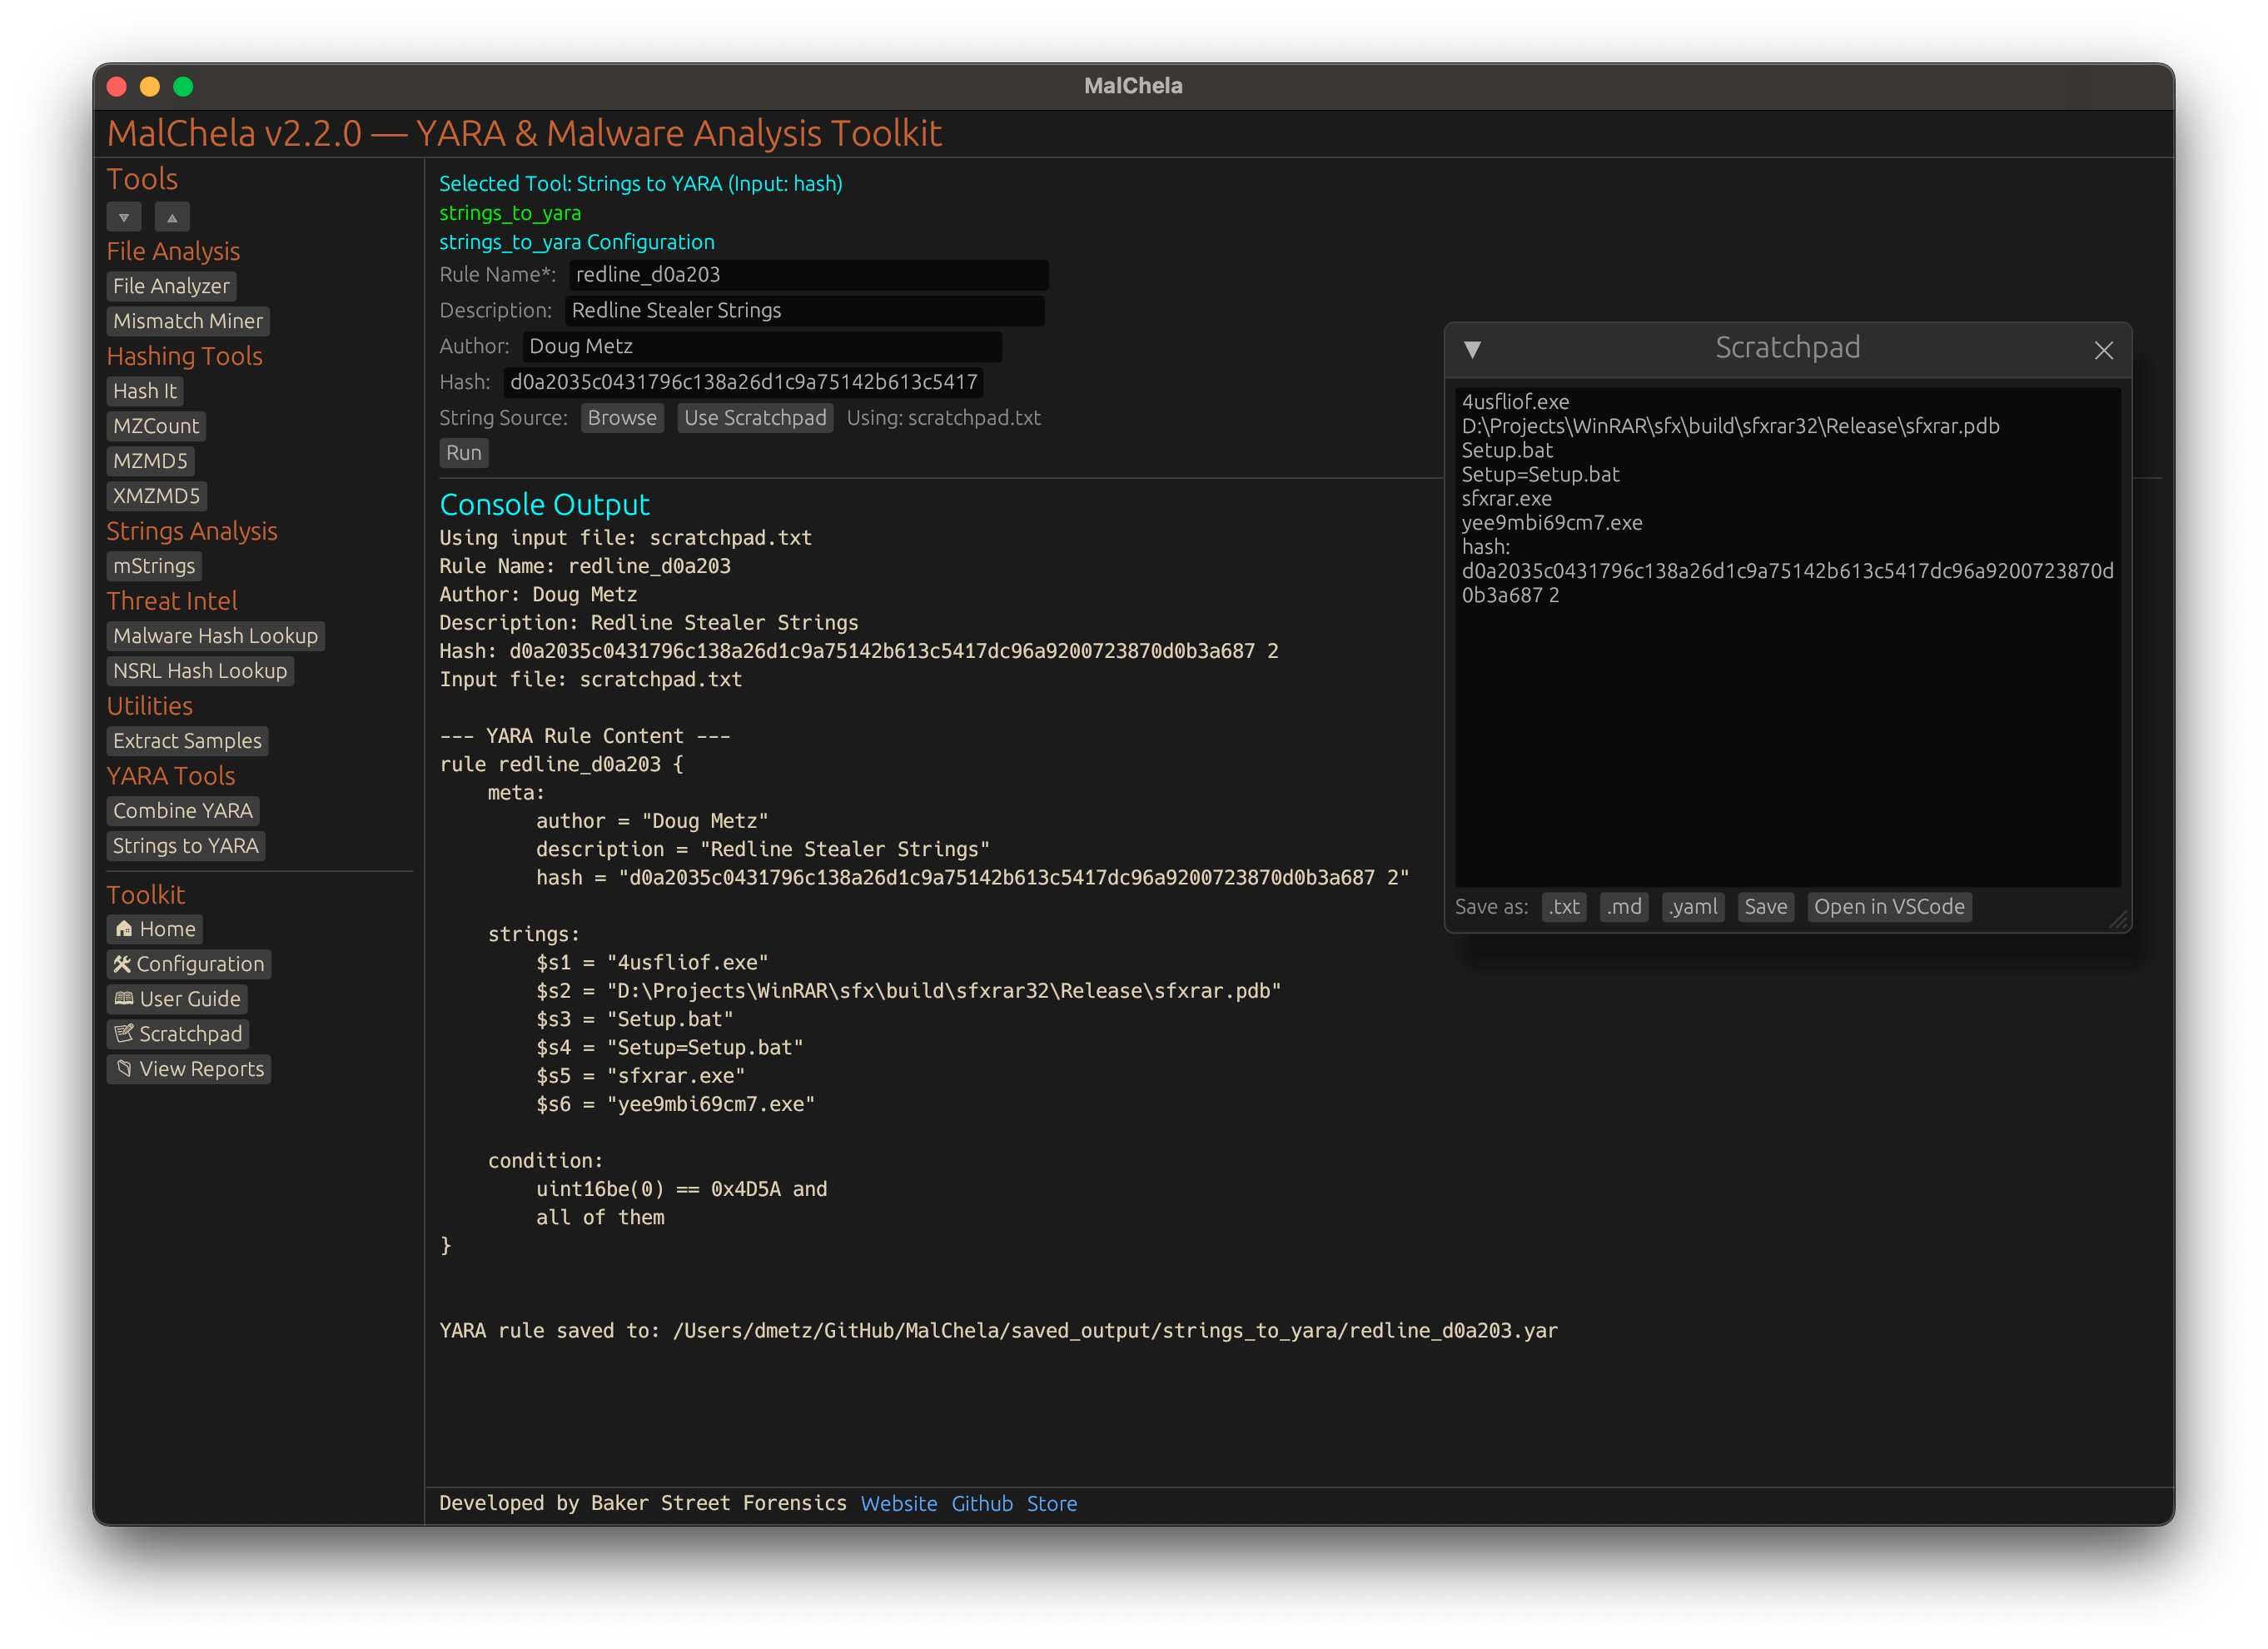Click the 'Using: scratchpad.txt' label

pos(943,418)
